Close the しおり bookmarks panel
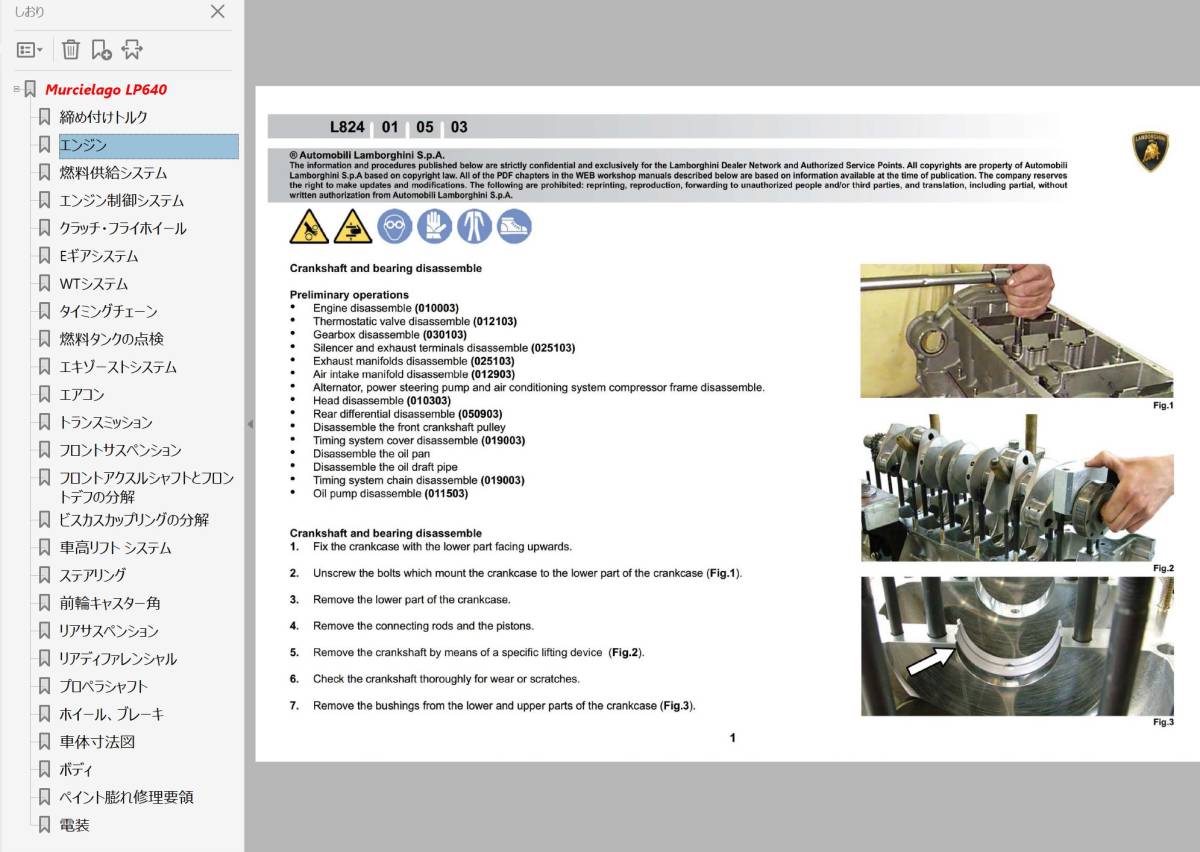The image size is (1200, 852). 217,12
